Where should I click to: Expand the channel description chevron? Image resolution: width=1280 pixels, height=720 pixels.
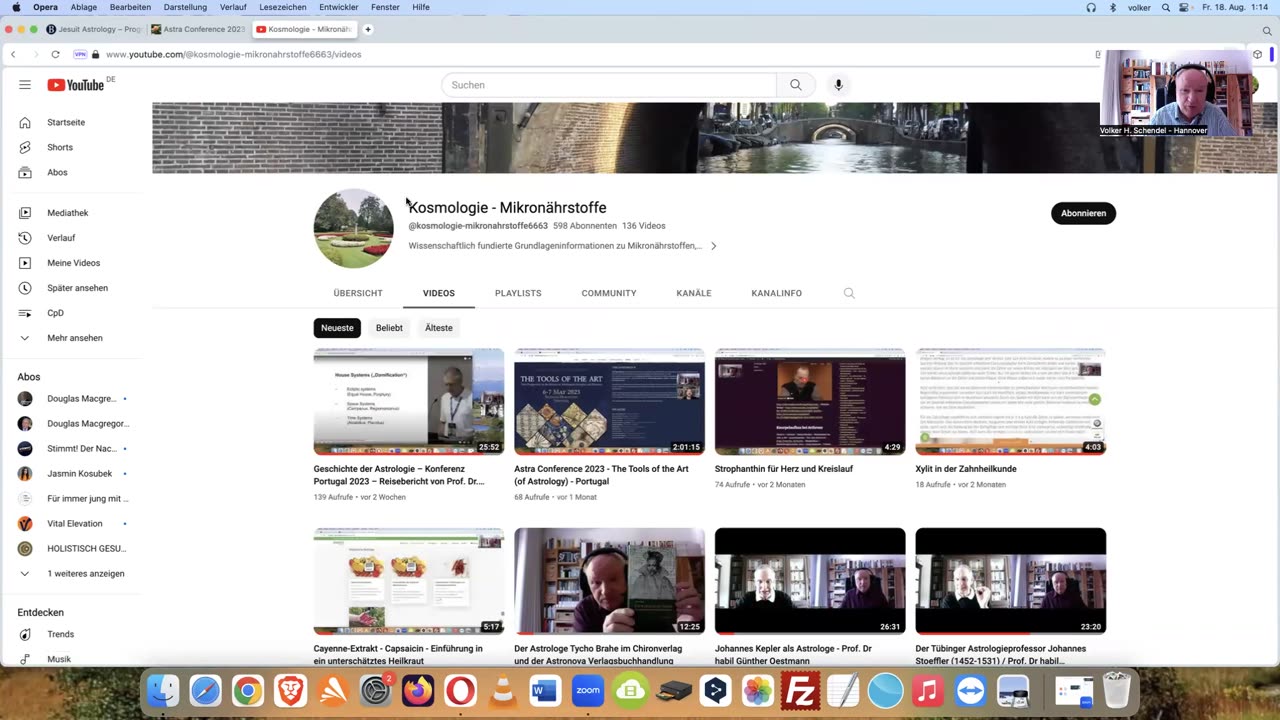pos(713,246)
